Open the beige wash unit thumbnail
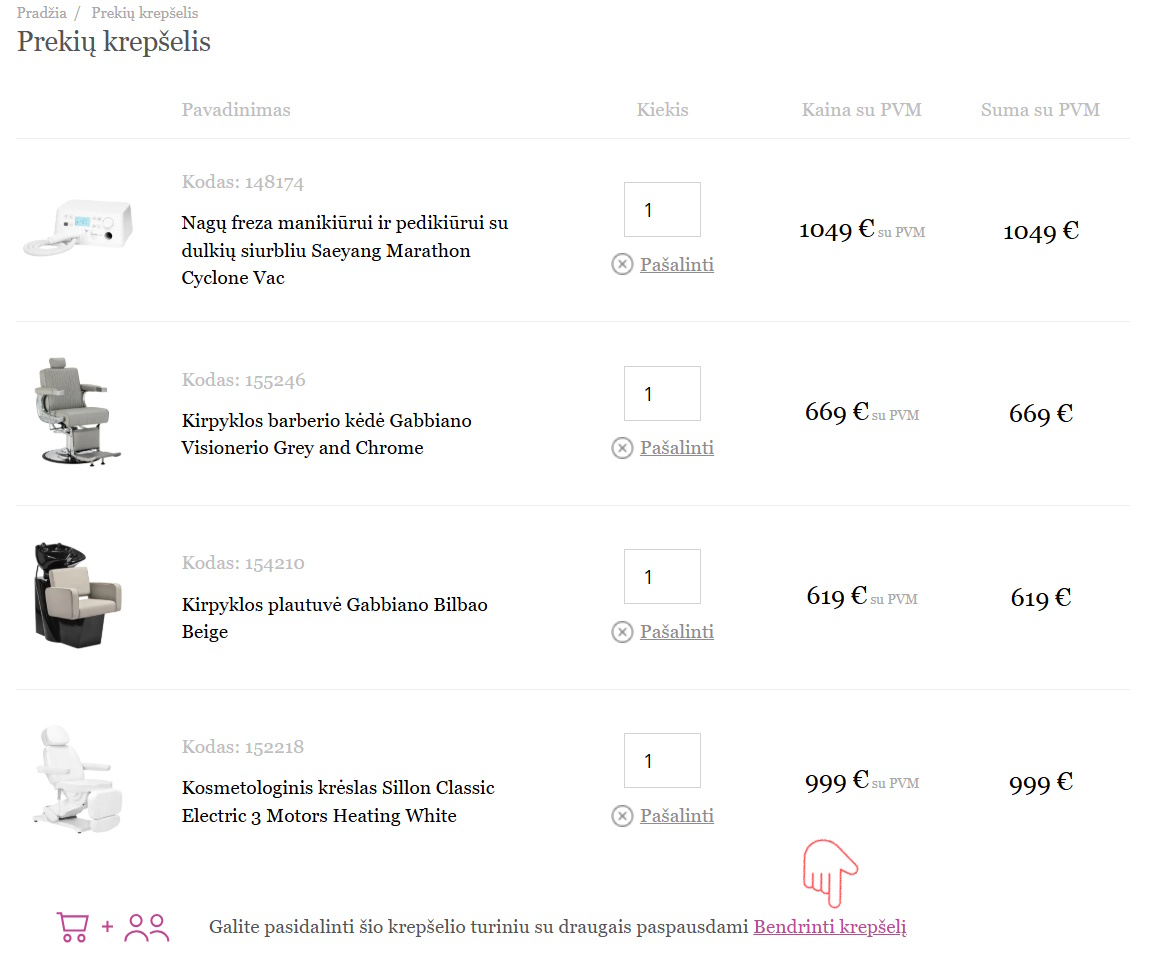This screenshot has height=957, width=1157. (78, 592)
